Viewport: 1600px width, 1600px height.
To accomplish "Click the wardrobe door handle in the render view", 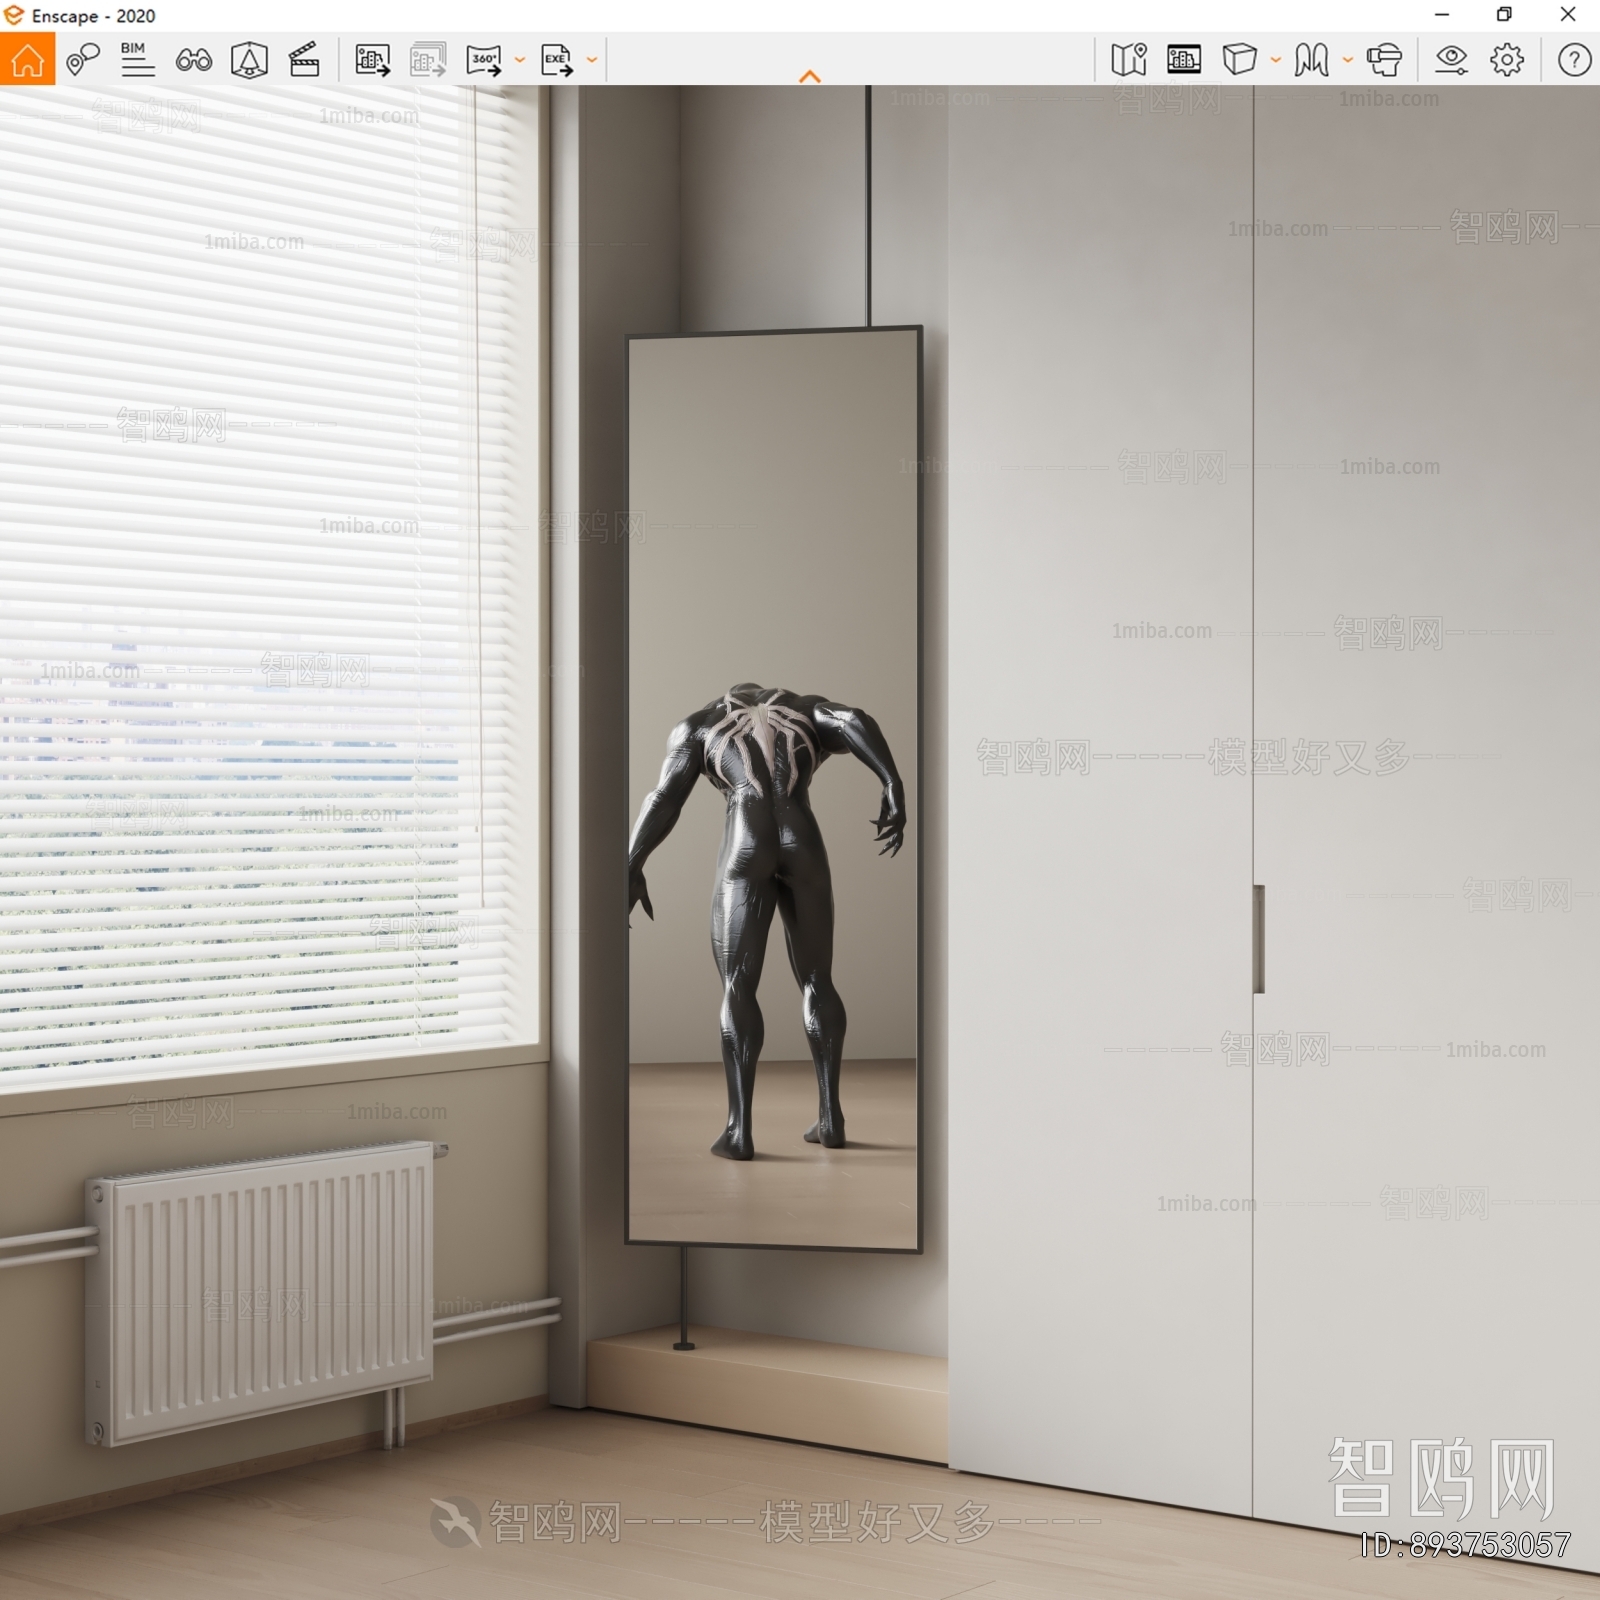I will pos(1259,939).
